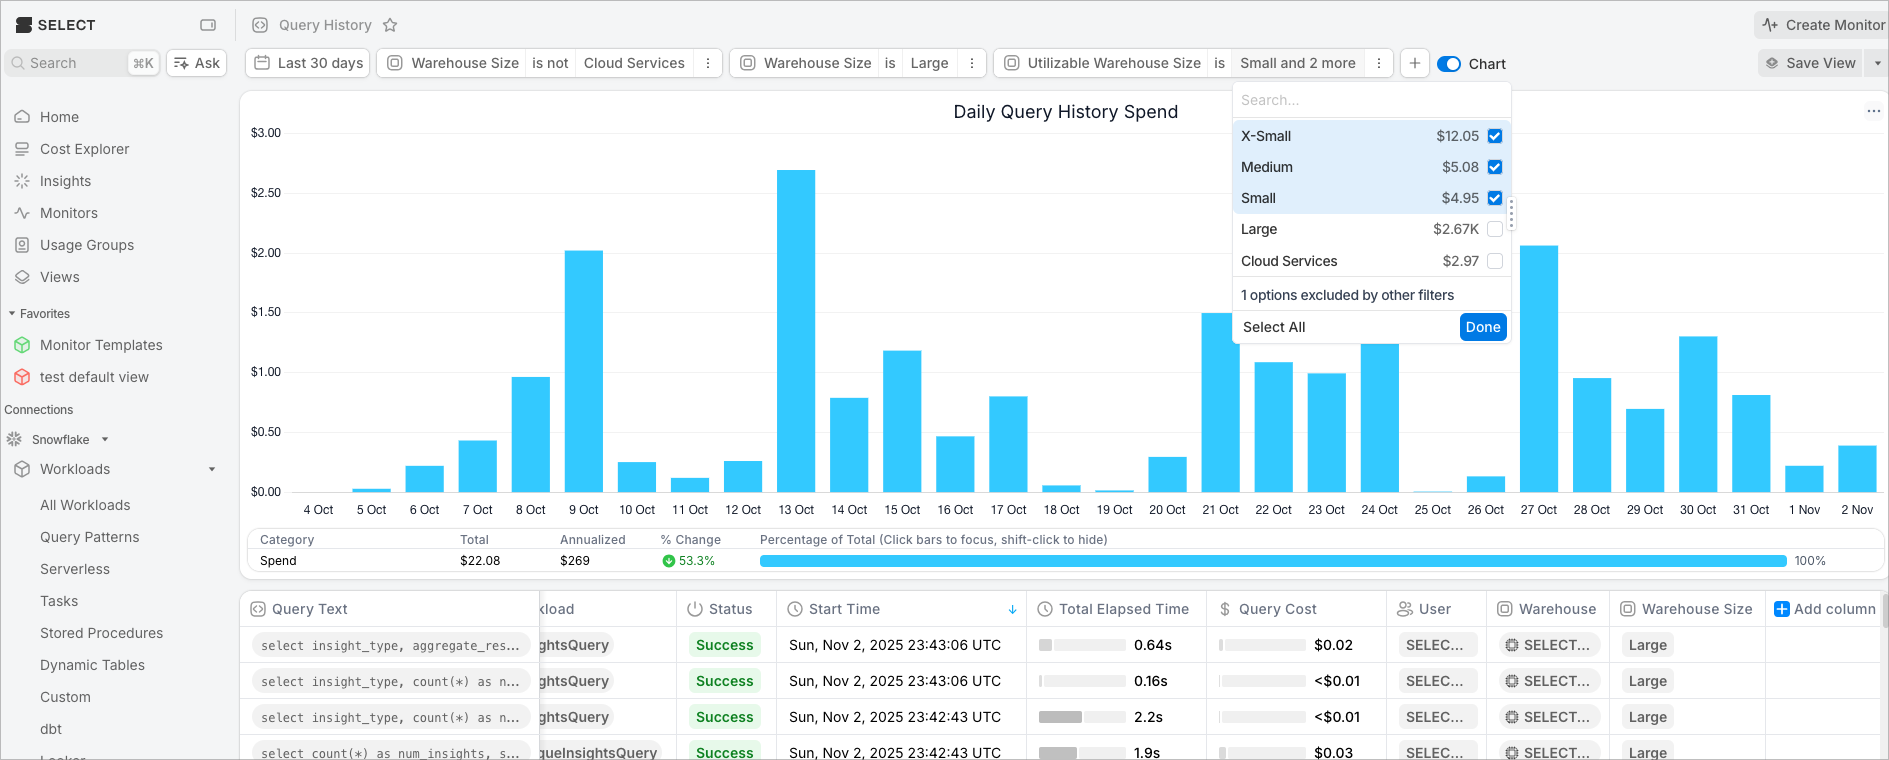Open kebab menu on Utilizable Warehouse Size filter
The height and width of the screenshot is (760, 1889).
tap(1379, 63)
